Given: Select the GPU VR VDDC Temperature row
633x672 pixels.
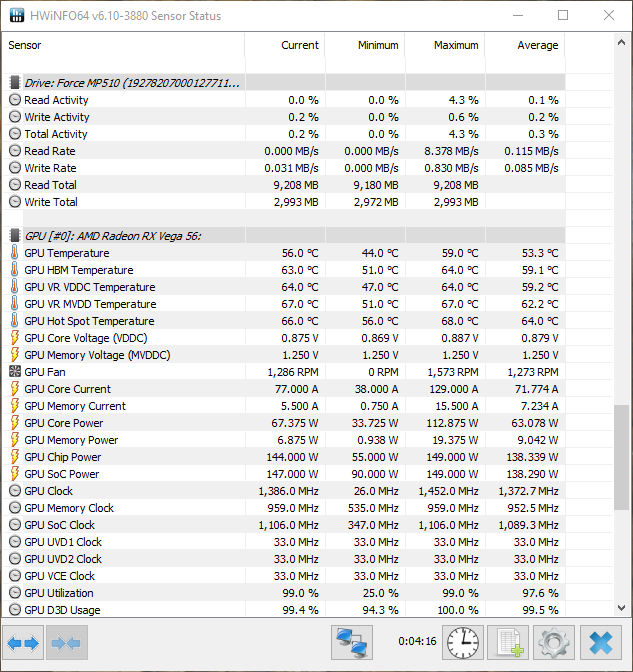Looking at the screenshot, I should pos(284,287).
